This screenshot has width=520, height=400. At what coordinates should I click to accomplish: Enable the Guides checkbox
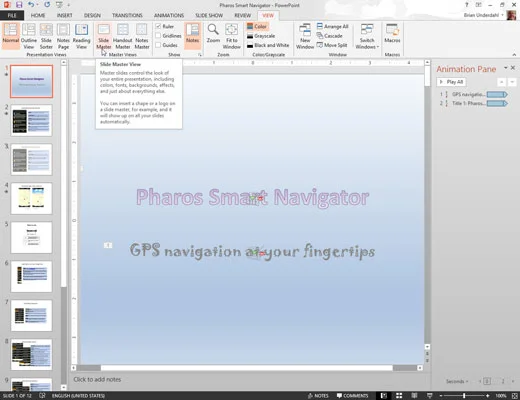coord(158,45)
